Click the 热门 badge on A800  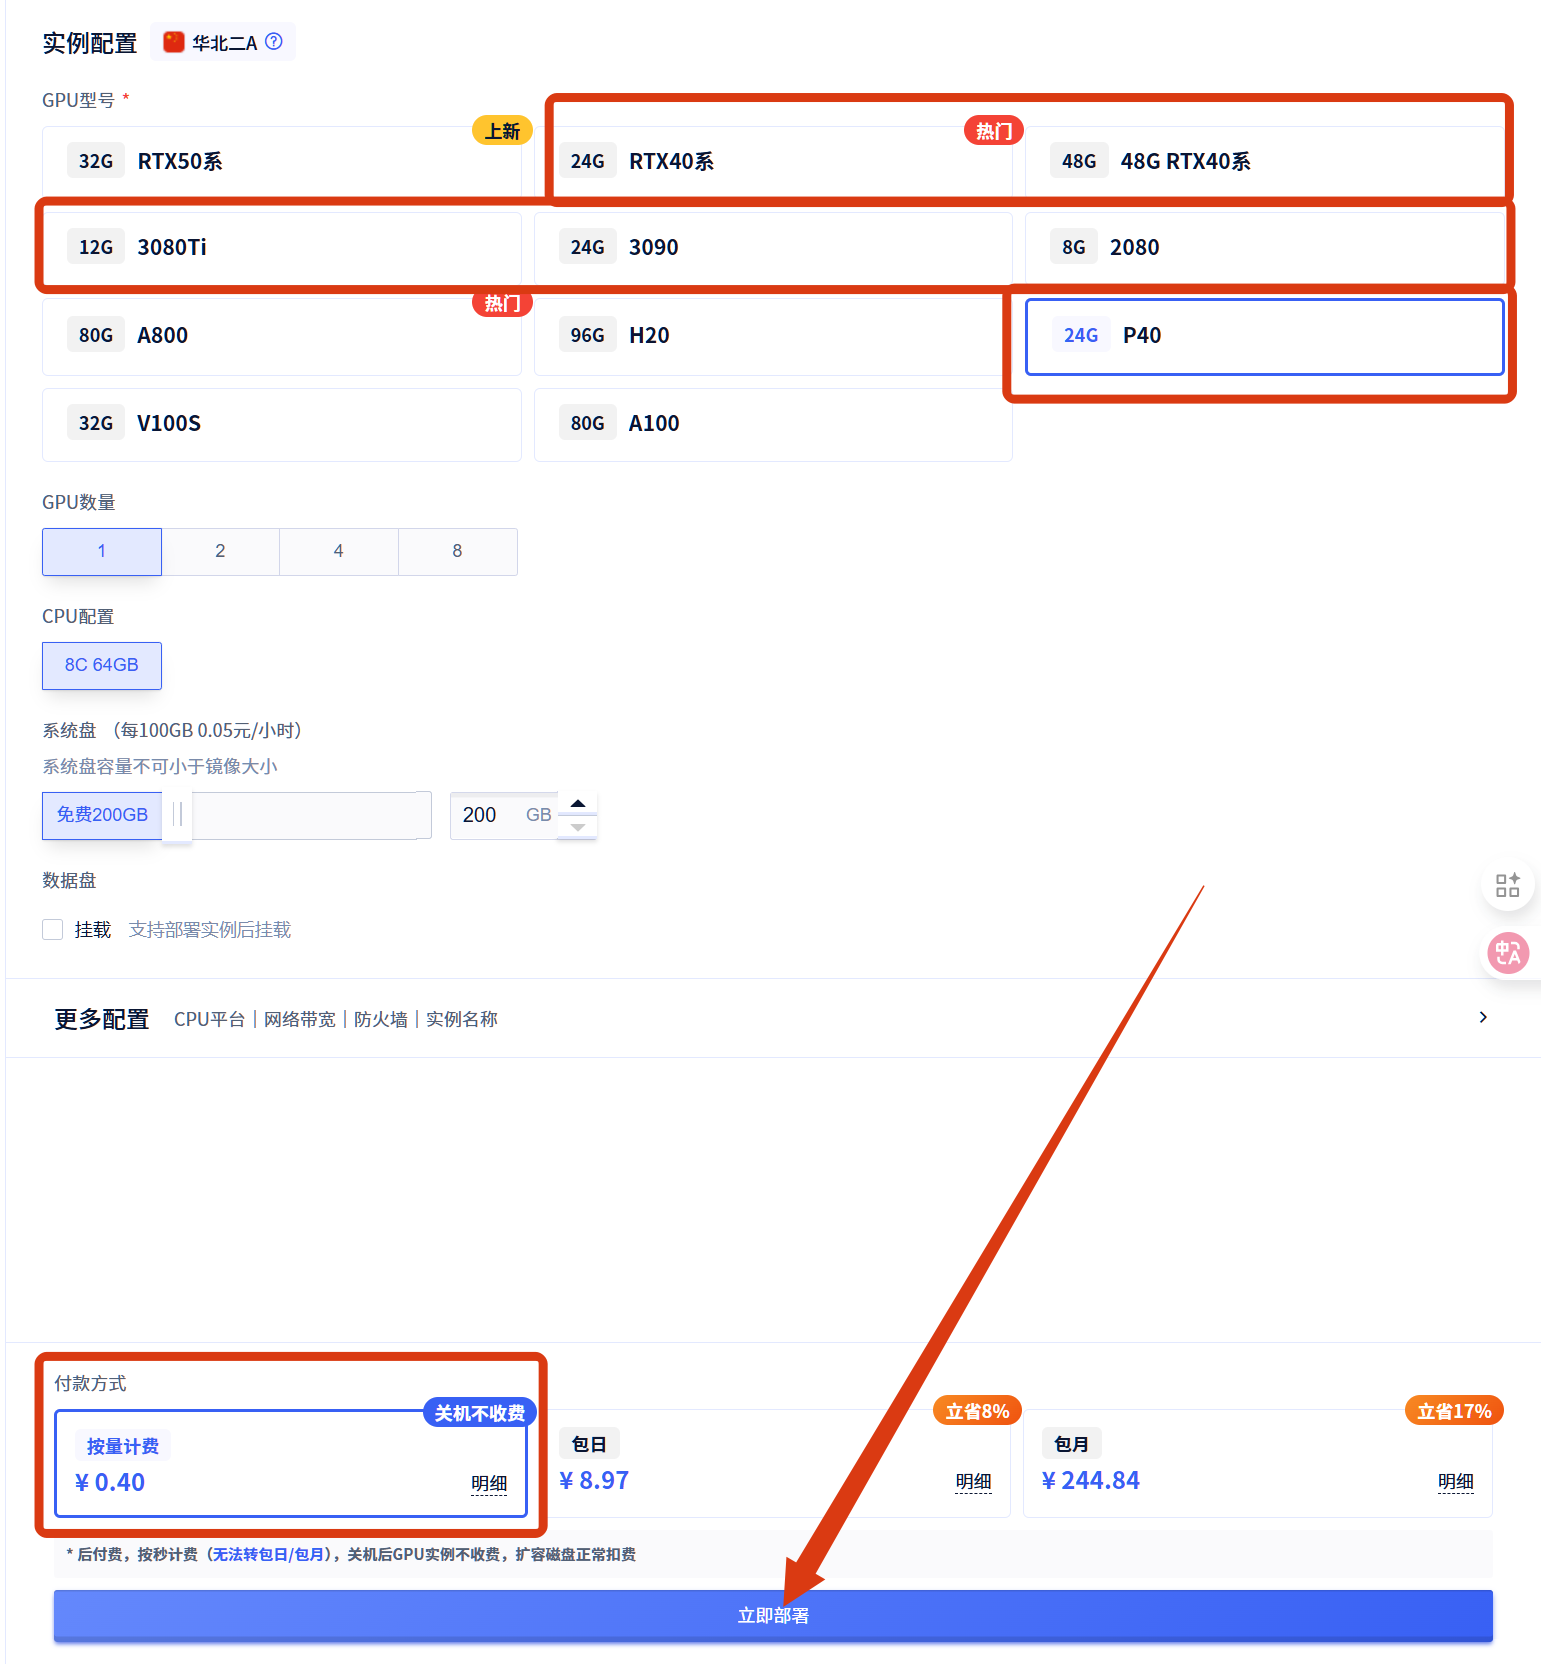pos(502,303)
